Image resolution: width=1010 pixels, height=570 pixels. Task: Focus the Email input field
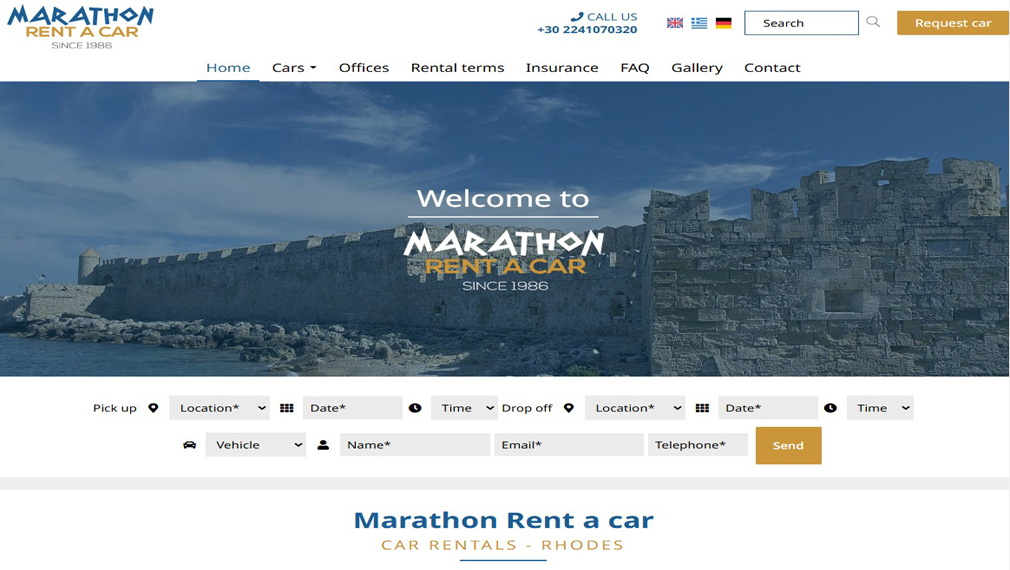pos(569,445)
